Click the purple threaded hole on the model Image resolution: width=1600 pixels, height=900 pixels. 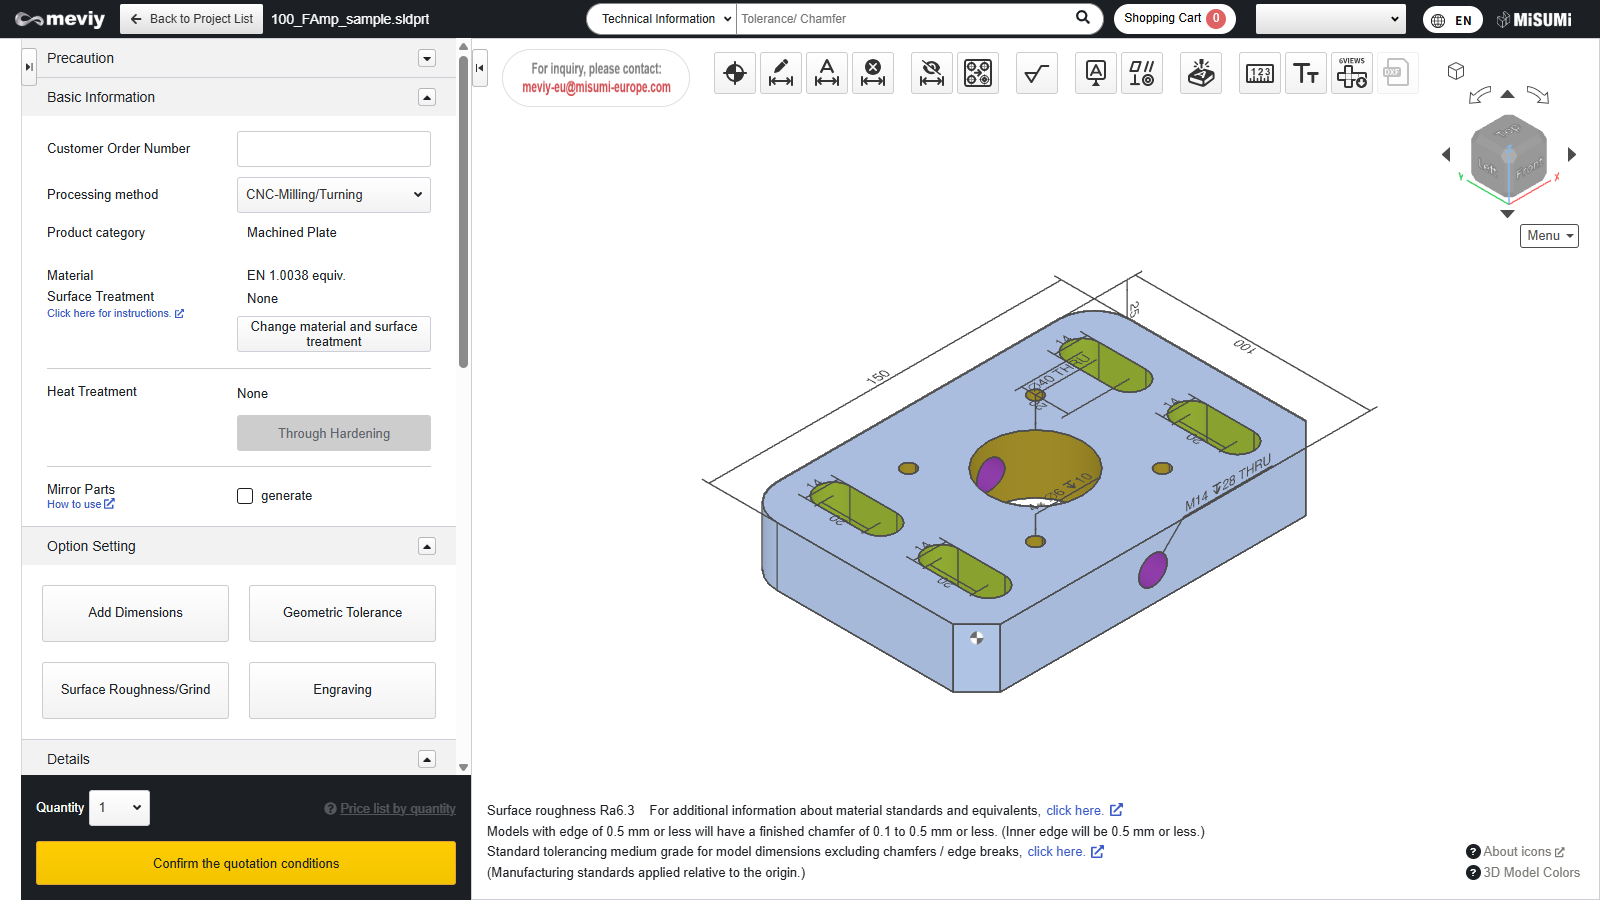[1153, 569]
